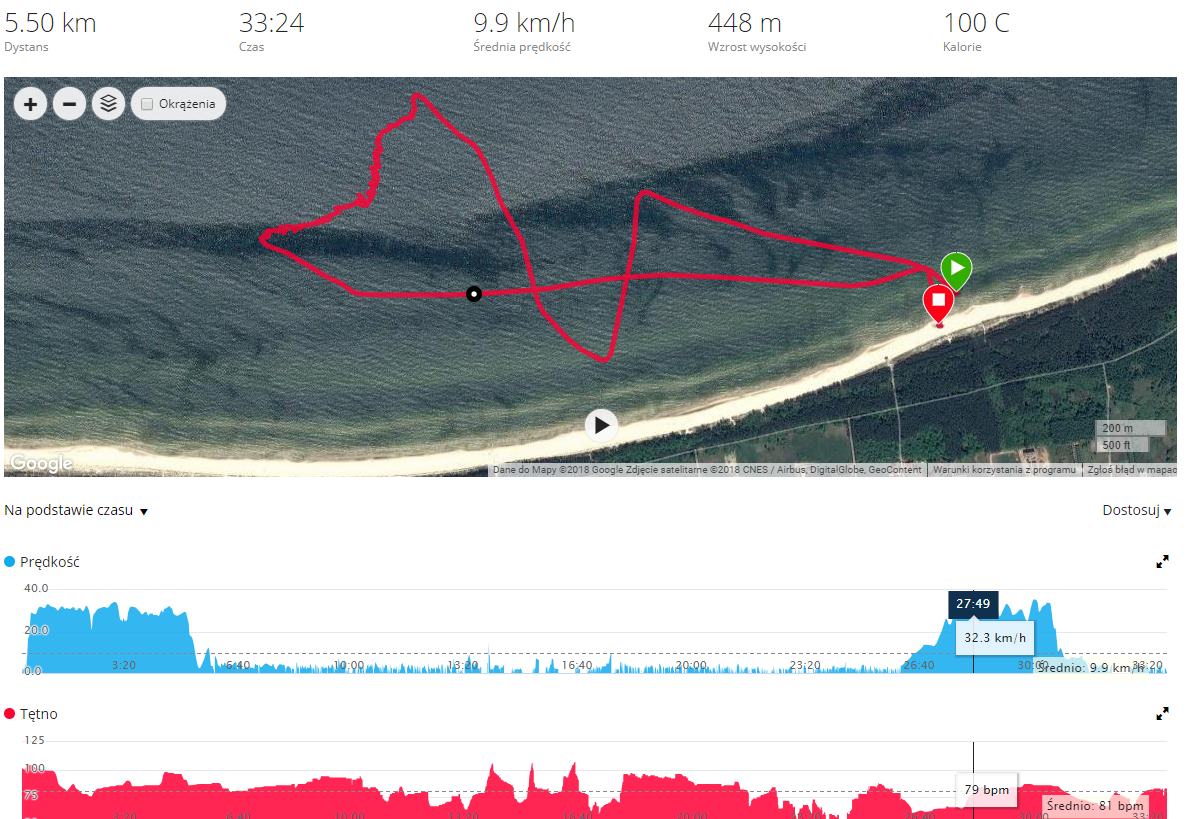Expand the Prędkość chart to fullscreen
The width and height of the screenshot is (1199, 819).
tap(1162, 562)
